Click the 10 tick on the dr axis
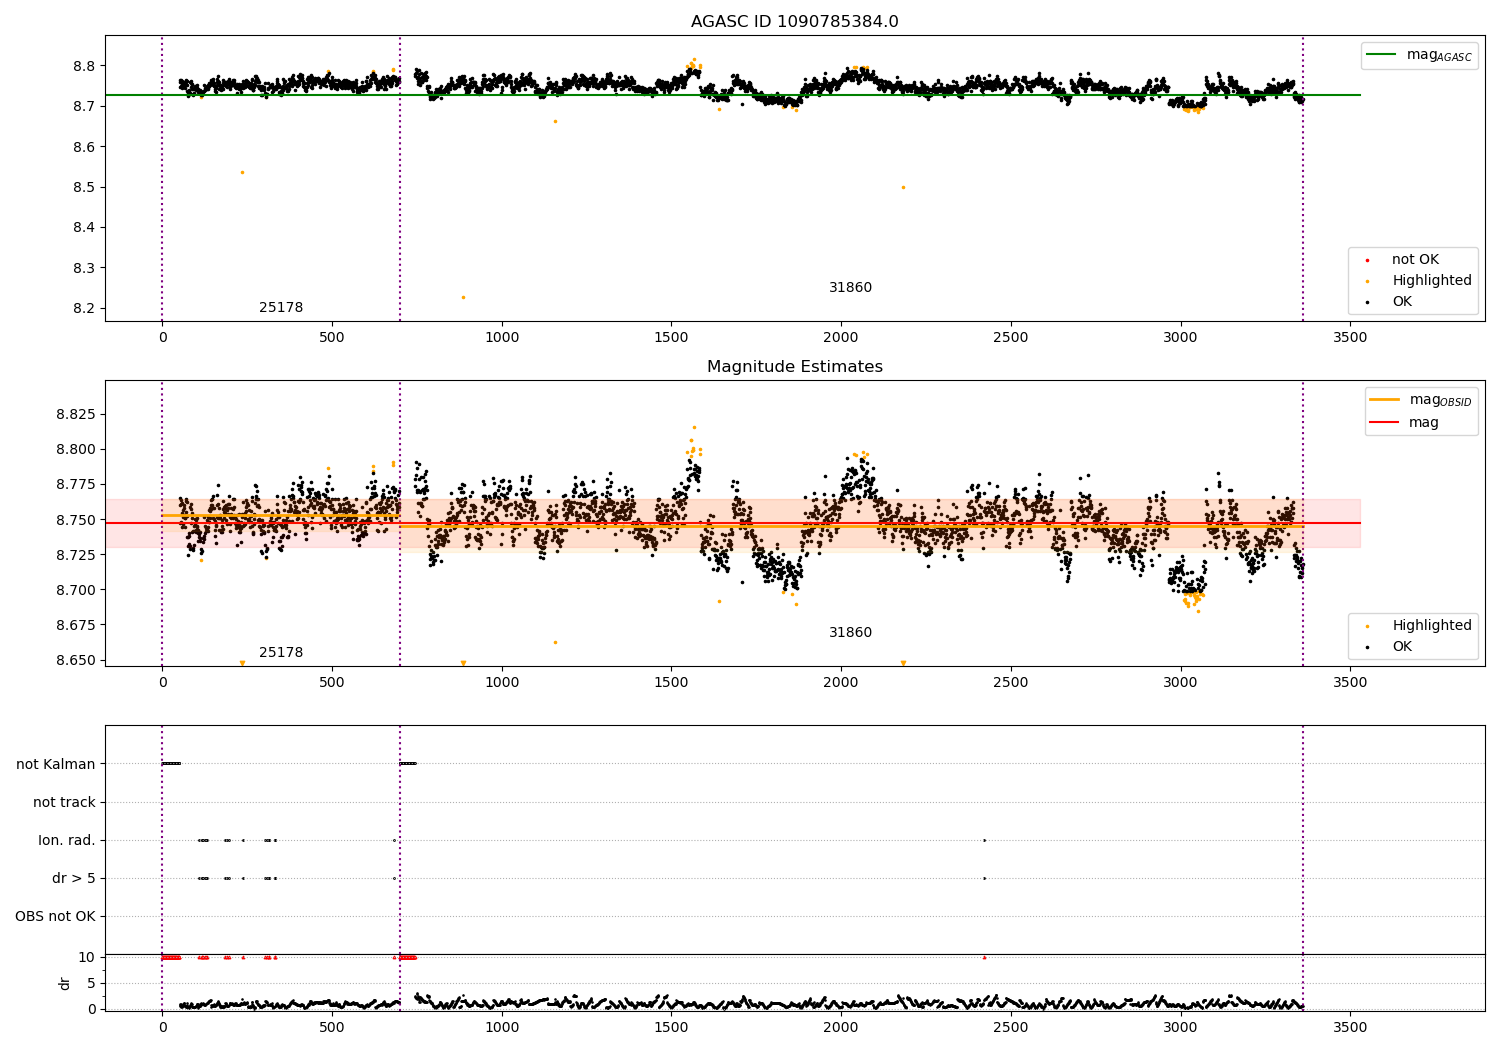The height and width of the screenshot is (1050, 1500). [88, 957]
